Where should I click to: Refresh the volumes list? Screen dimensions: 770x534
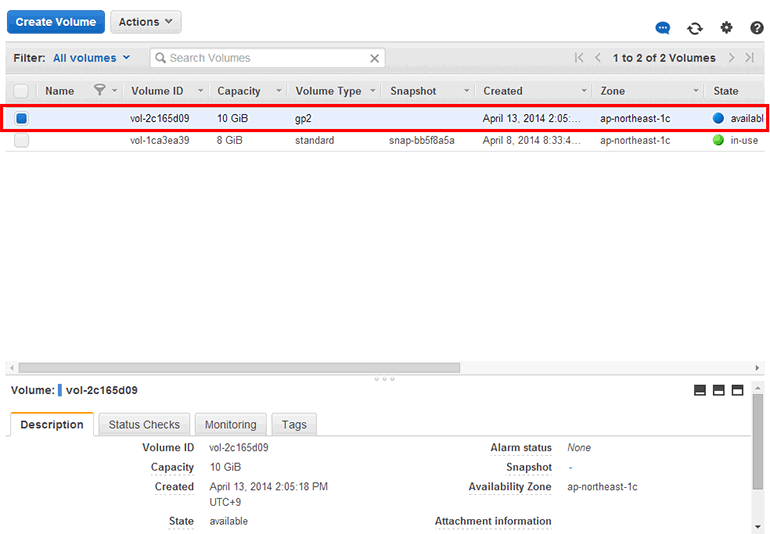pos(695,28)
